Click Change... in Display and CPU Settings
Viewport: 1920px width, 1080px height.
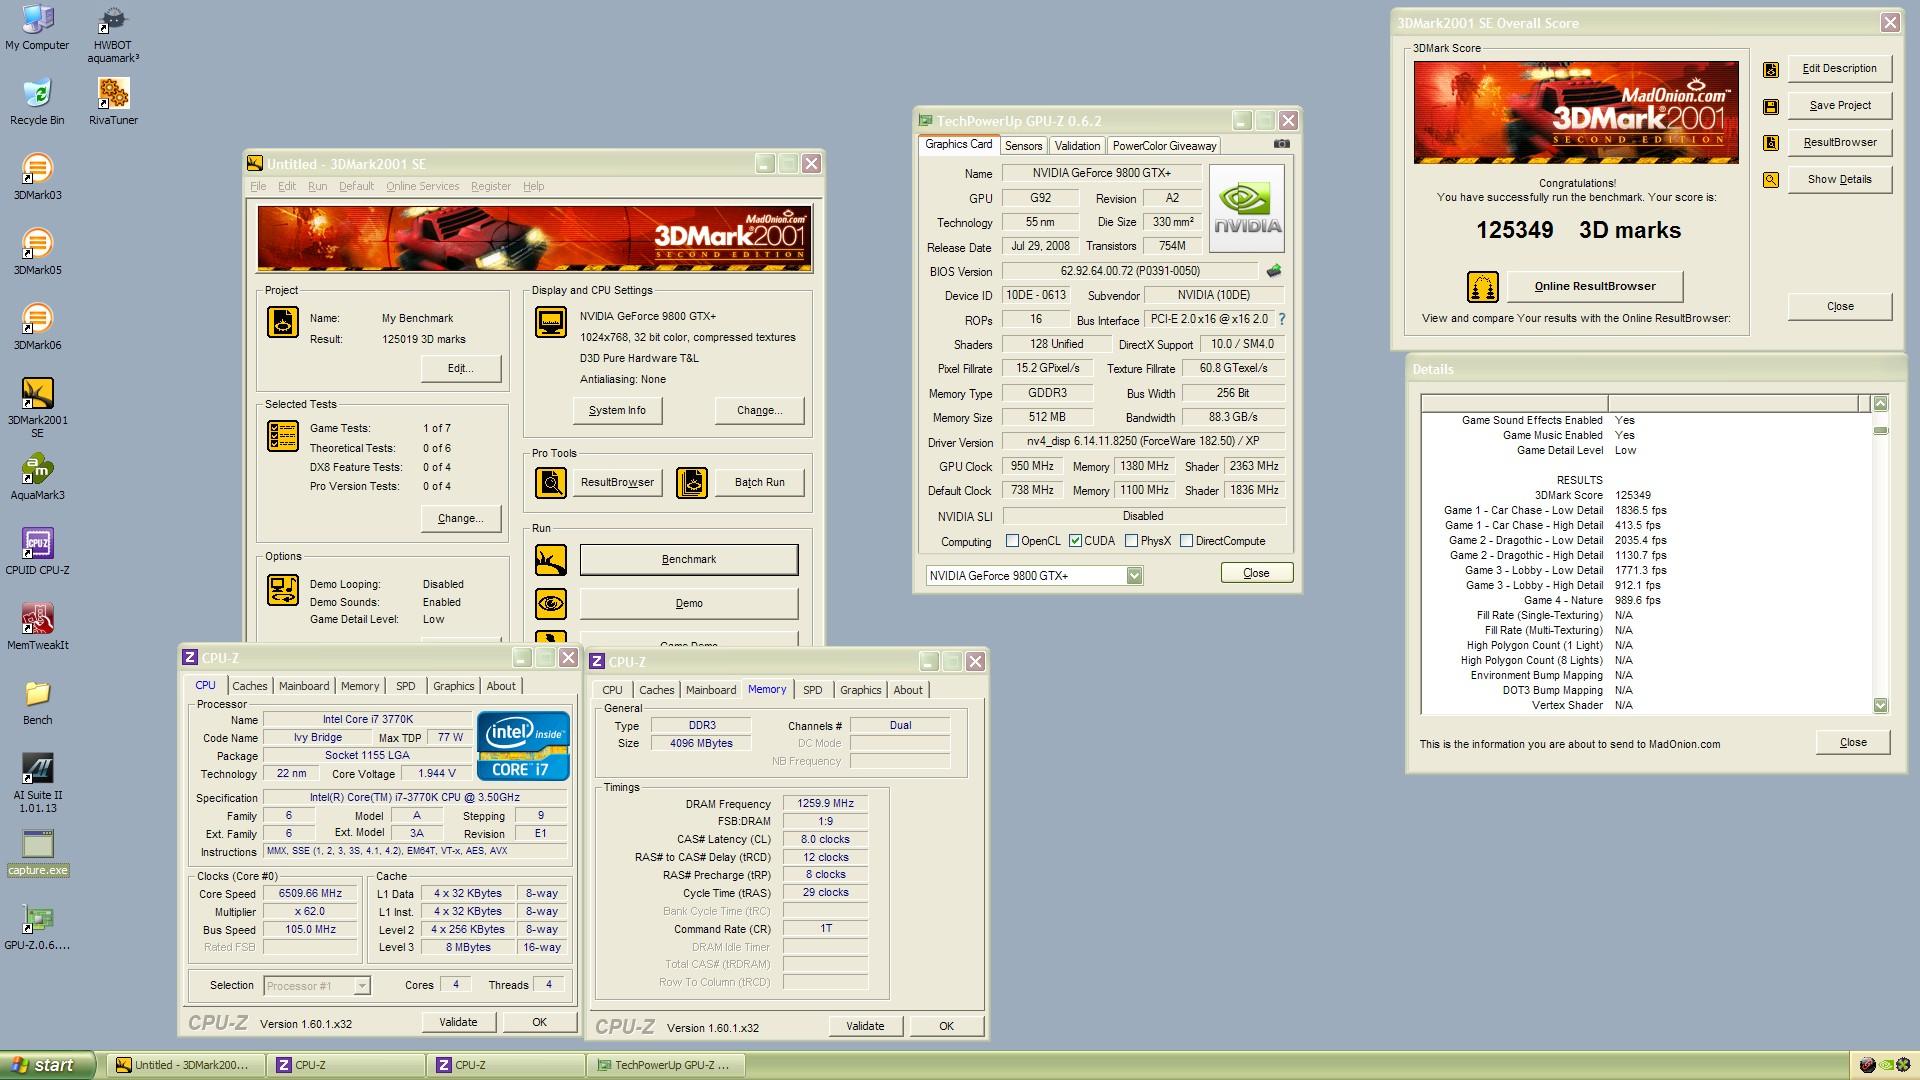pyautogui.click(x=759, y=411)
